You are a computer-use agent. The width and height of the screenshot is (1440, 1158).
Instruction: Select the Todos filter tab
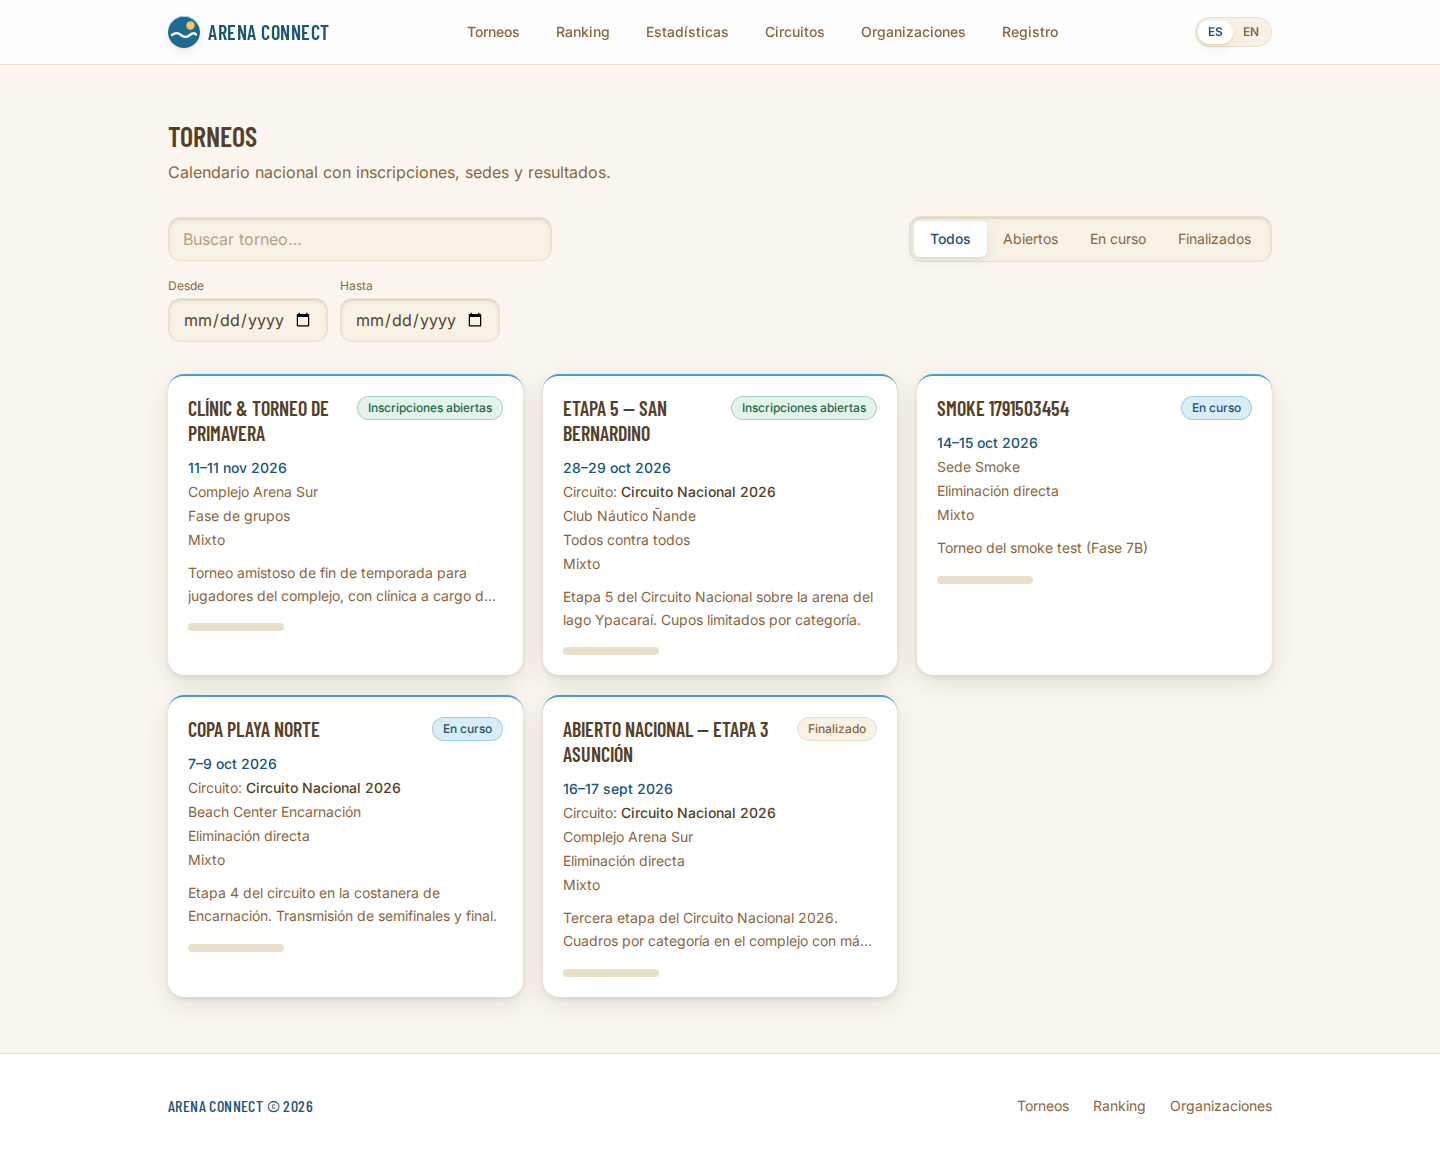(950, 239)
